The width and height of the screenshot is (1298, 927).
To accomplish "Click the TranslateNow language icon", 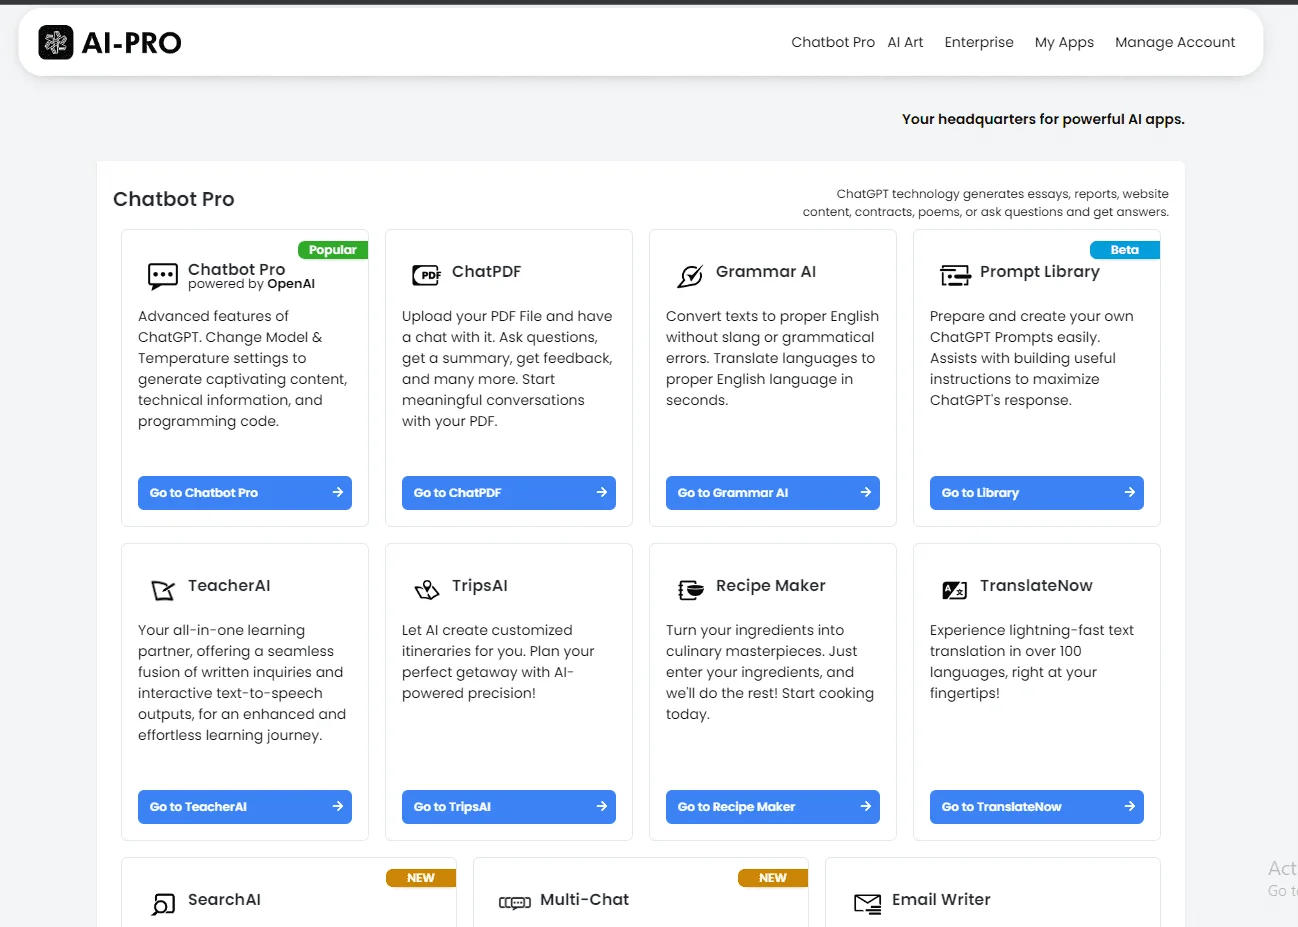I will pyautogui.click(x=955, y=590).
